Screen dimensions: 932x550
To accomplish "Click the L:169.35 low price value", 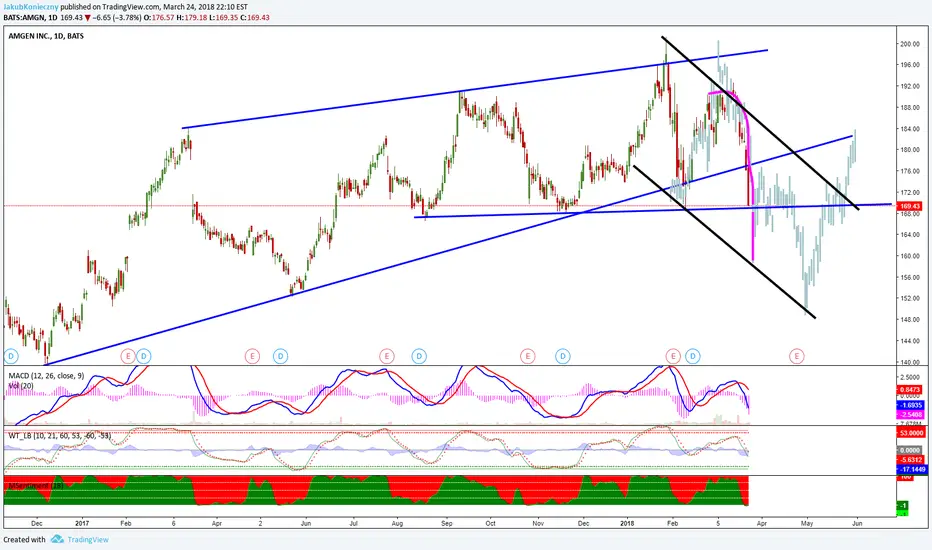I will point(223,18).
